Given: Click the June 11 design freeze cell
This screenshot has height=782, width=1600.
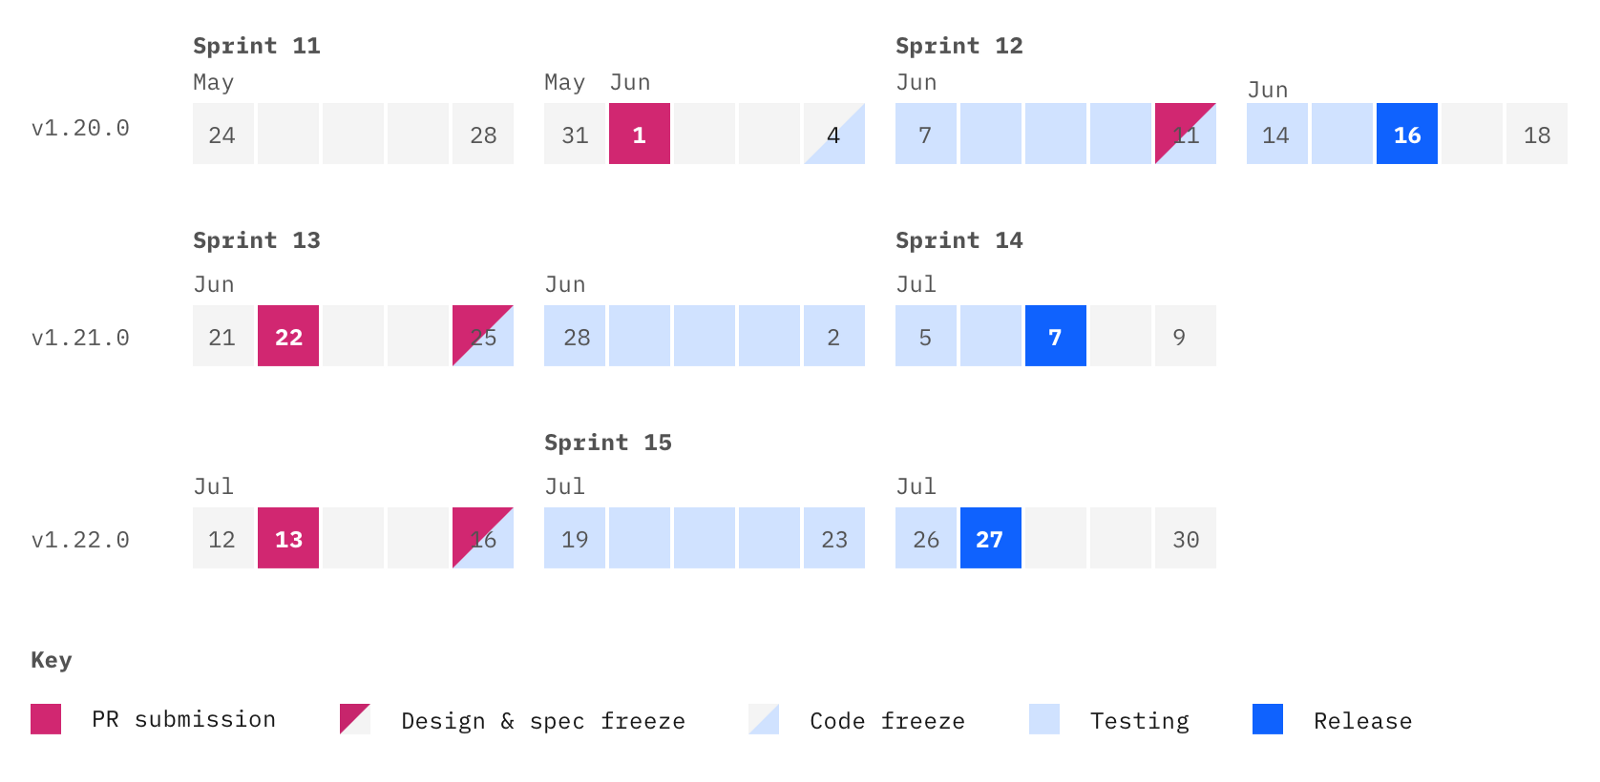Looking at the screenshot, I should tap(1185, 134).
